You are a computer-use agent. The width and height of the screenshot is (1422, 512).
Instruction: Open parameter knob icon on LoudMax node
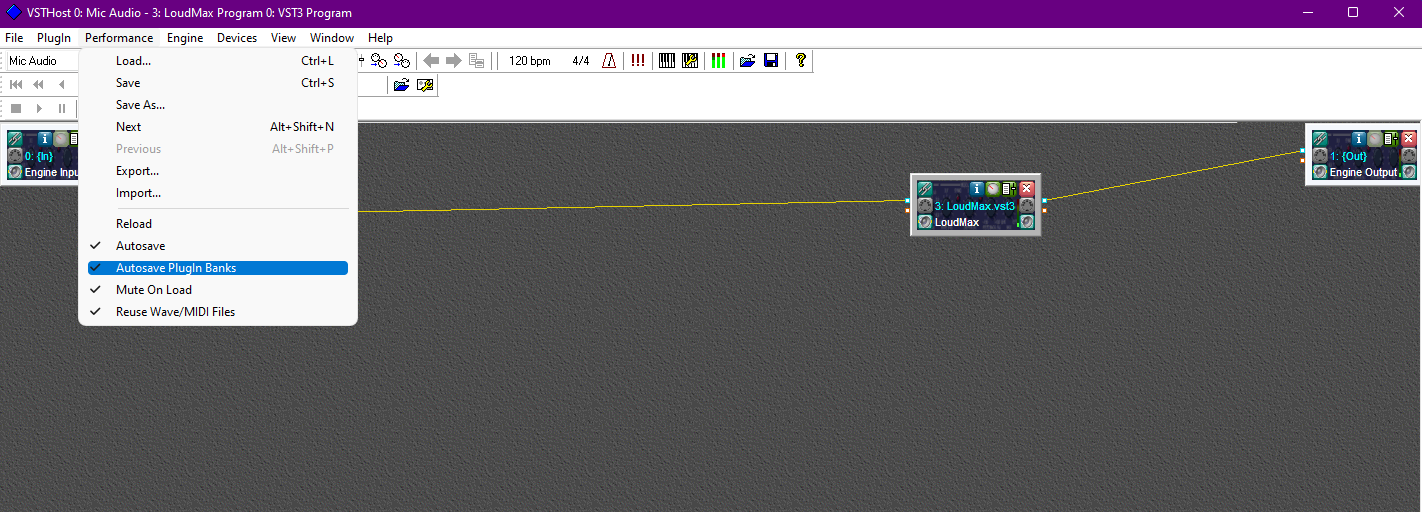[x=993, y=188]
